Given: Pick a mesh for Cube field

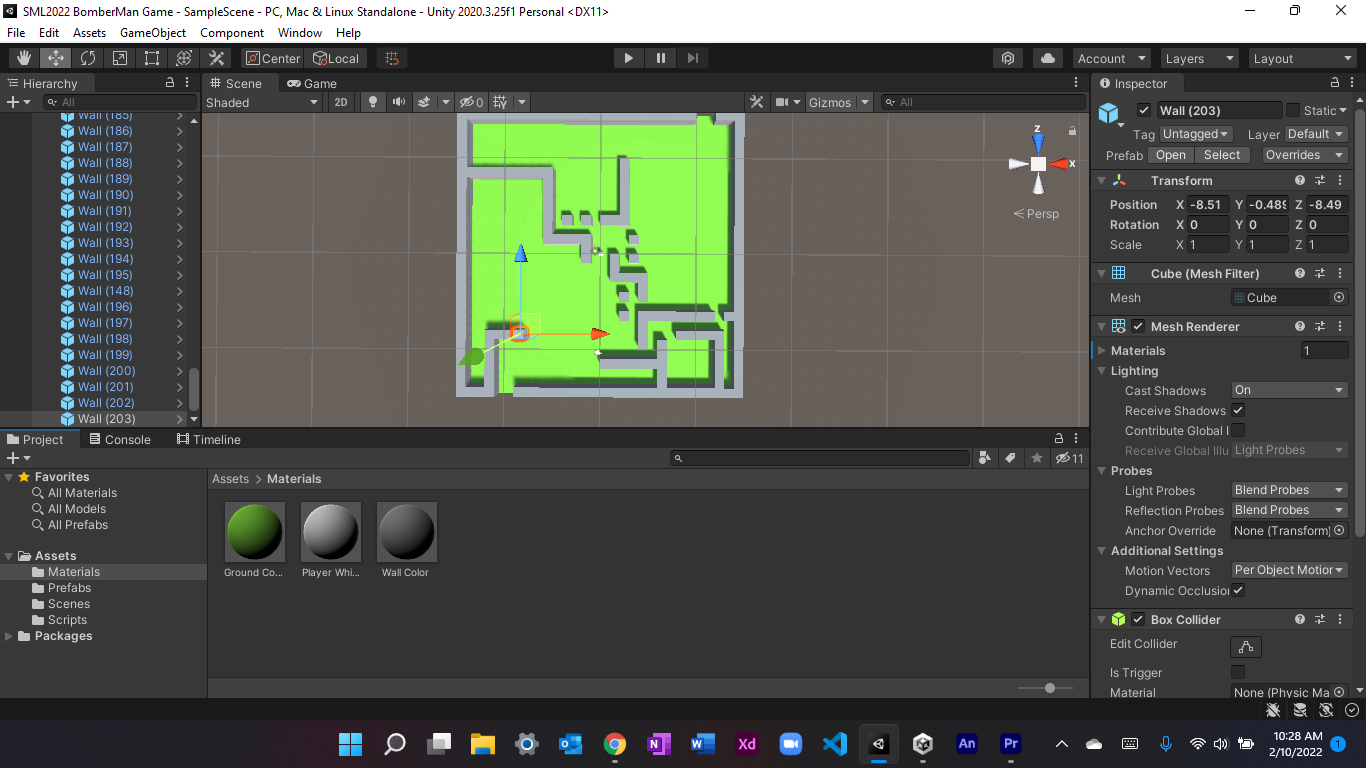Looking at the screenshot, I should 1339,297.
